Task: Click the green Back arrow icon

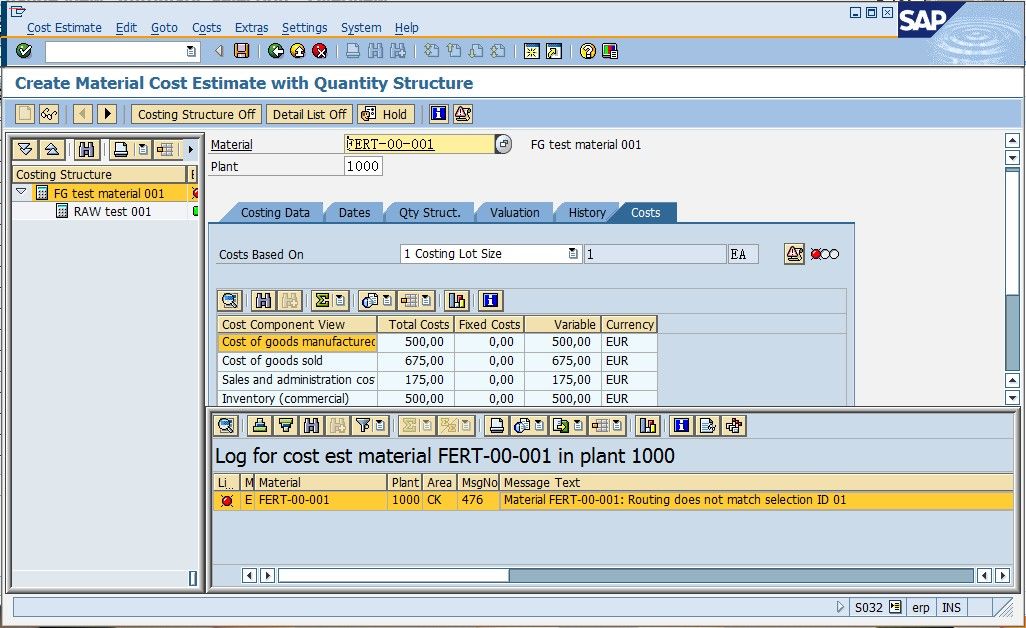Action: [275, 51]
